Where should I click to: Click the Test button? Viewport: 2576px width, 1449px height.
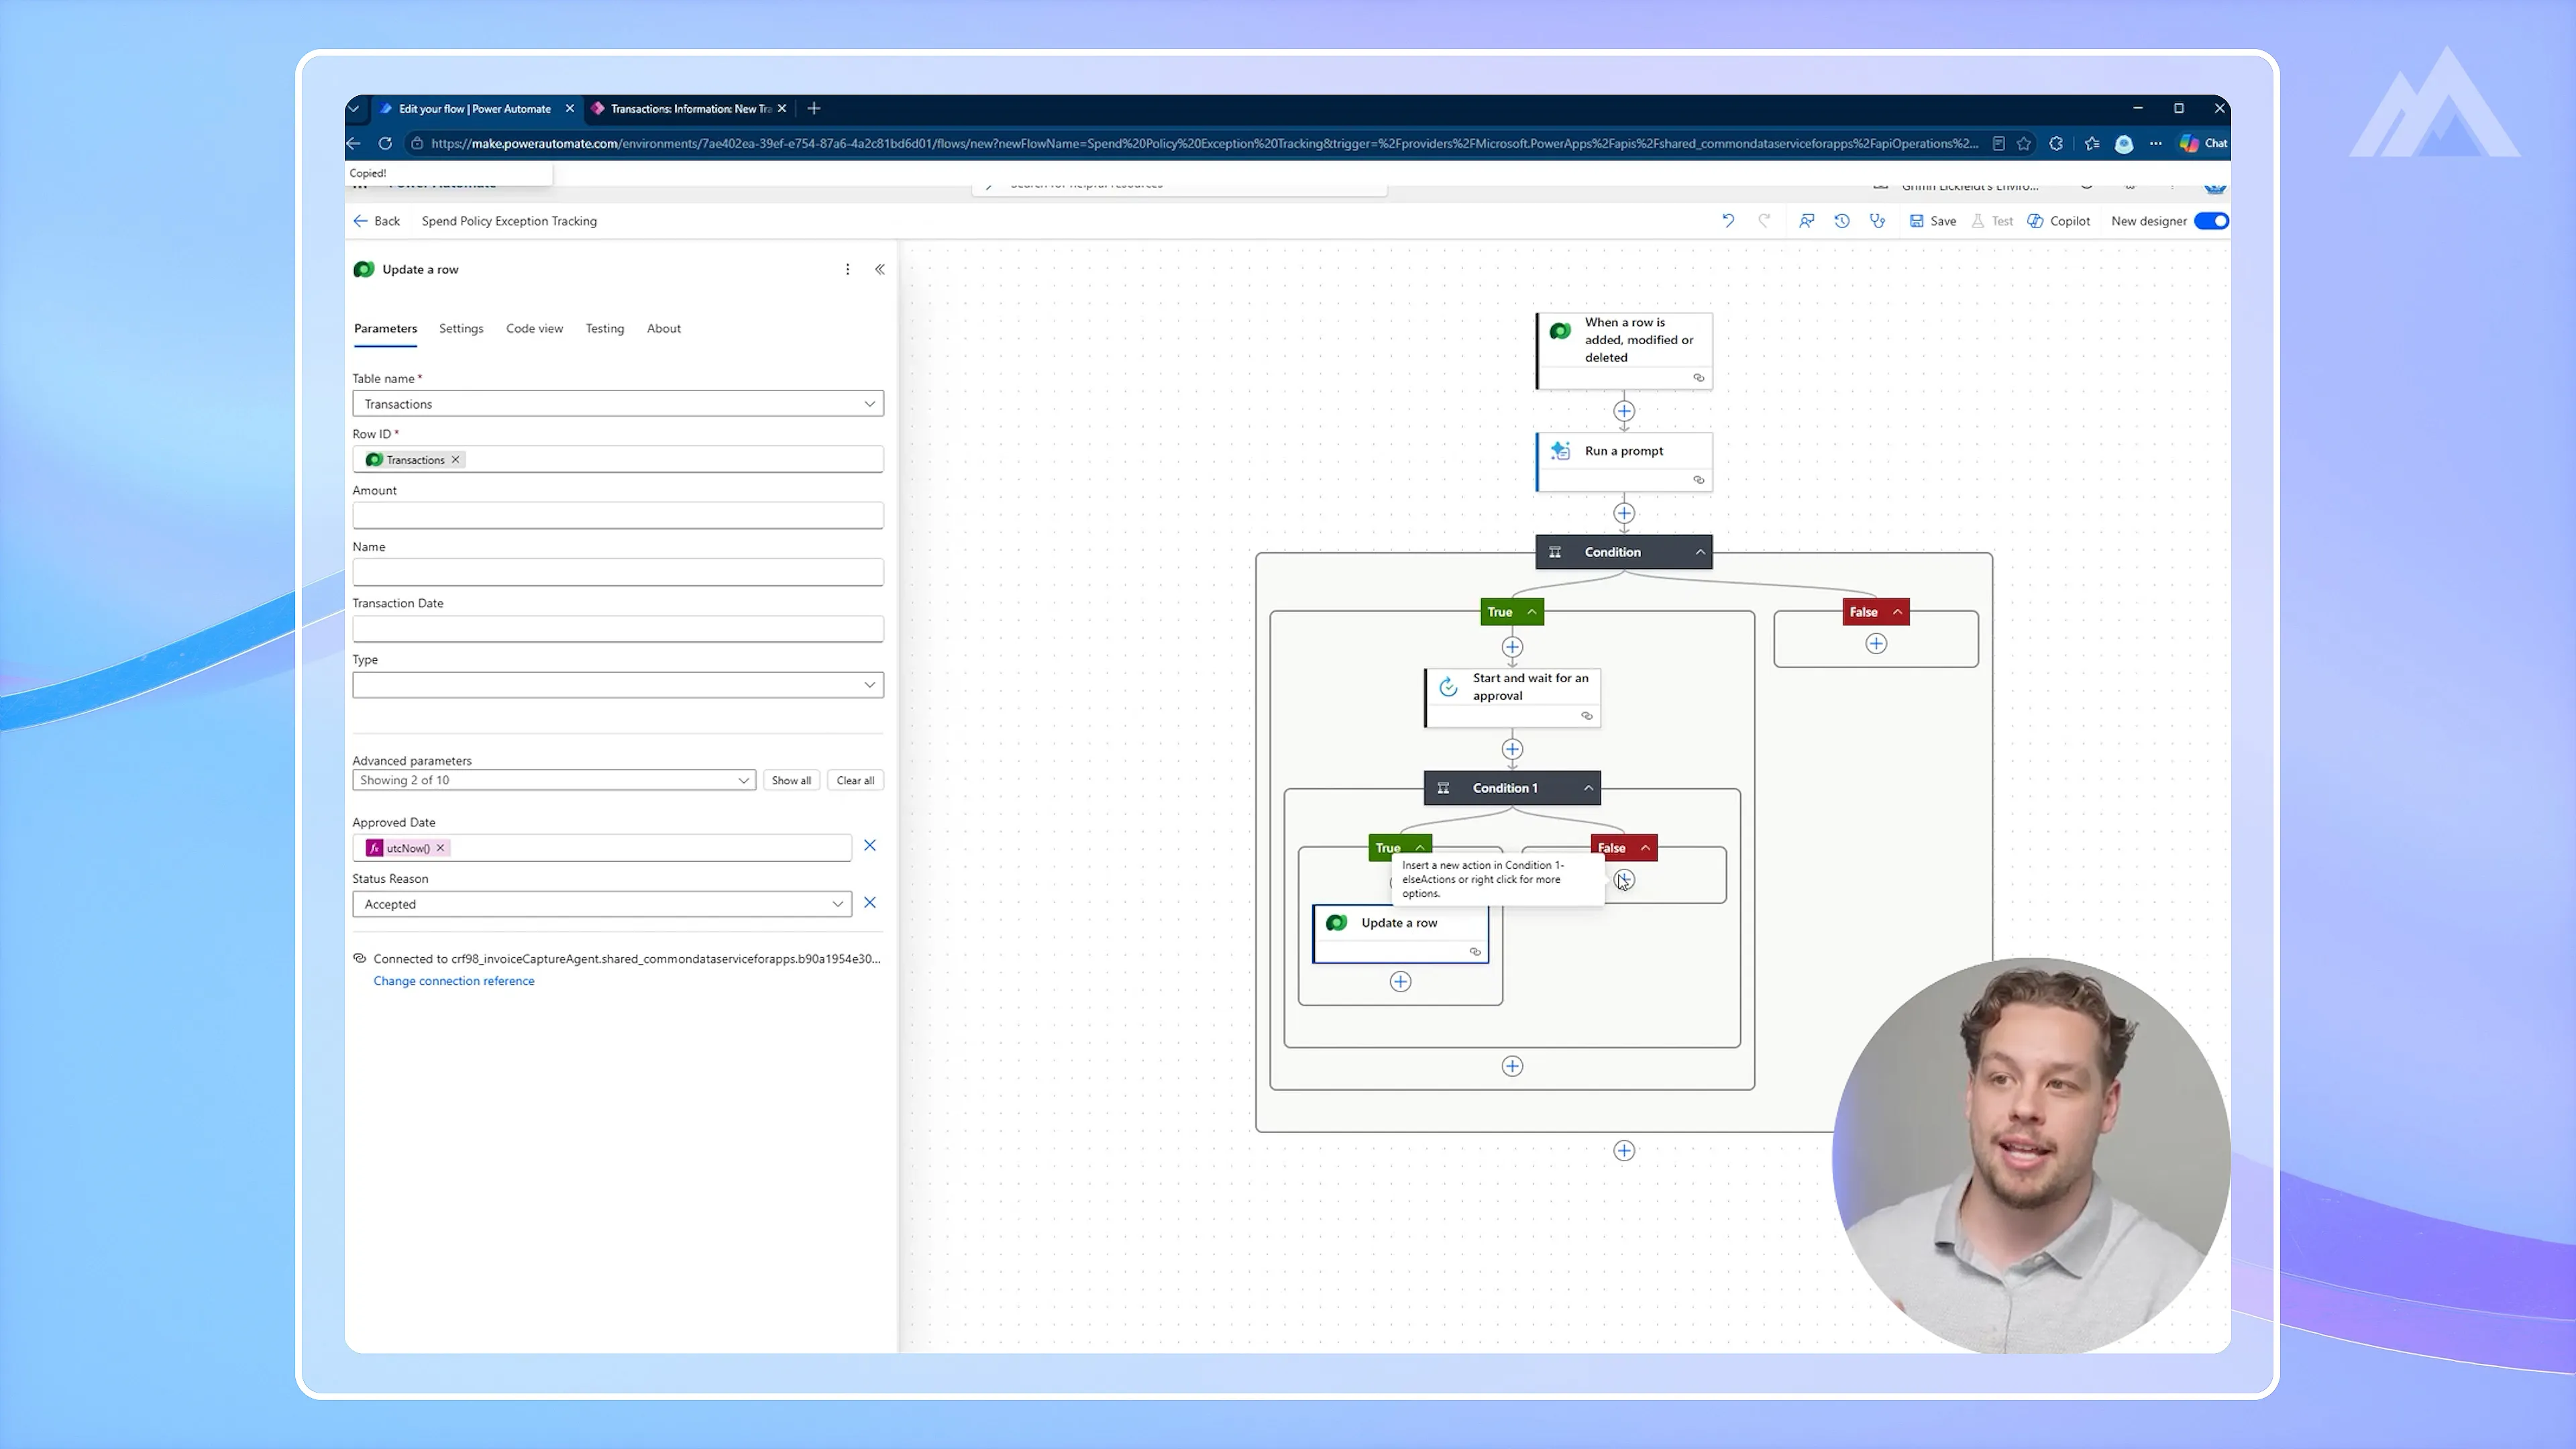1992,221
